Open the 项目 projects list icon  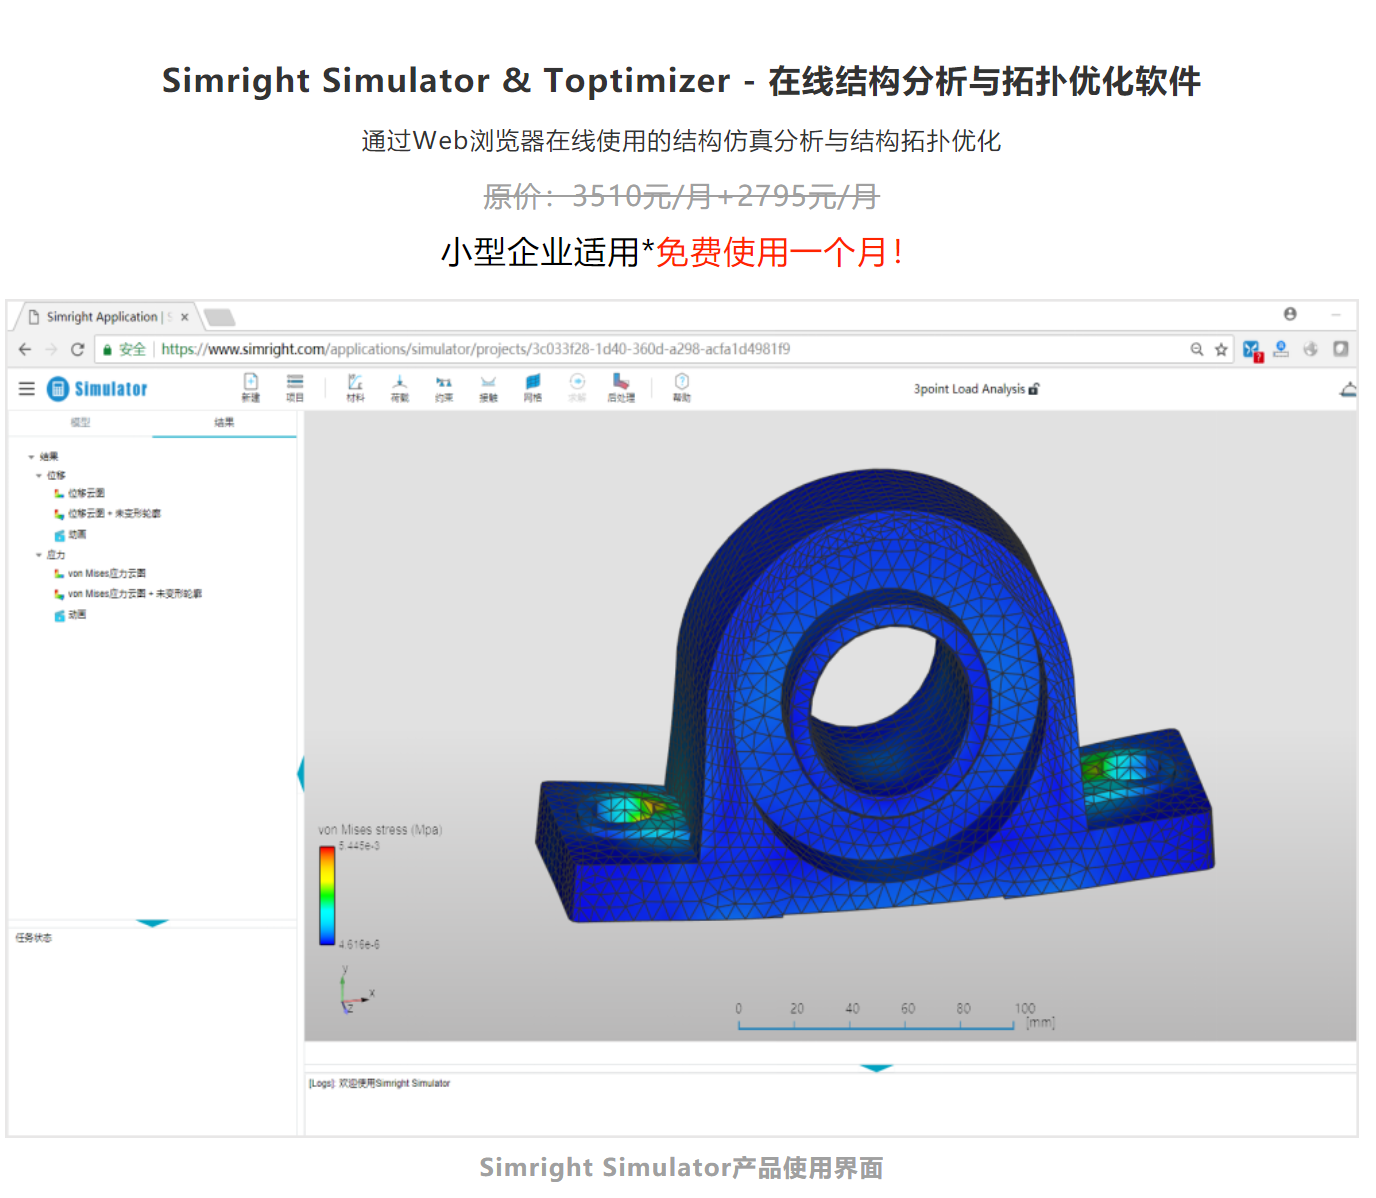(x=295, y=387)
